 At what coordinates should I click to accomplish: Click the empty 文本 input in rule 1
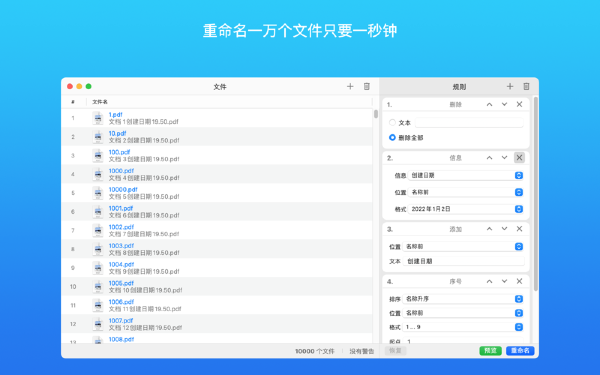(469, 122)
